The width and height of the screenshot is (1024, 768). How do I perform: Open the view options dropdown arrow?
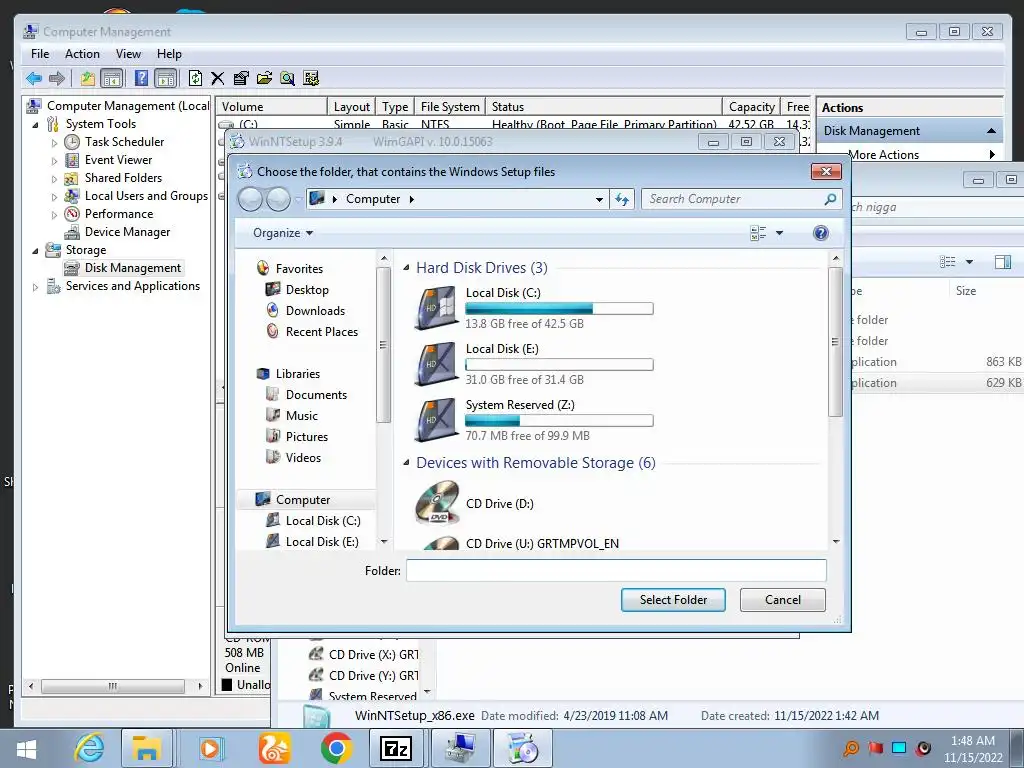(x=779, y=233)
